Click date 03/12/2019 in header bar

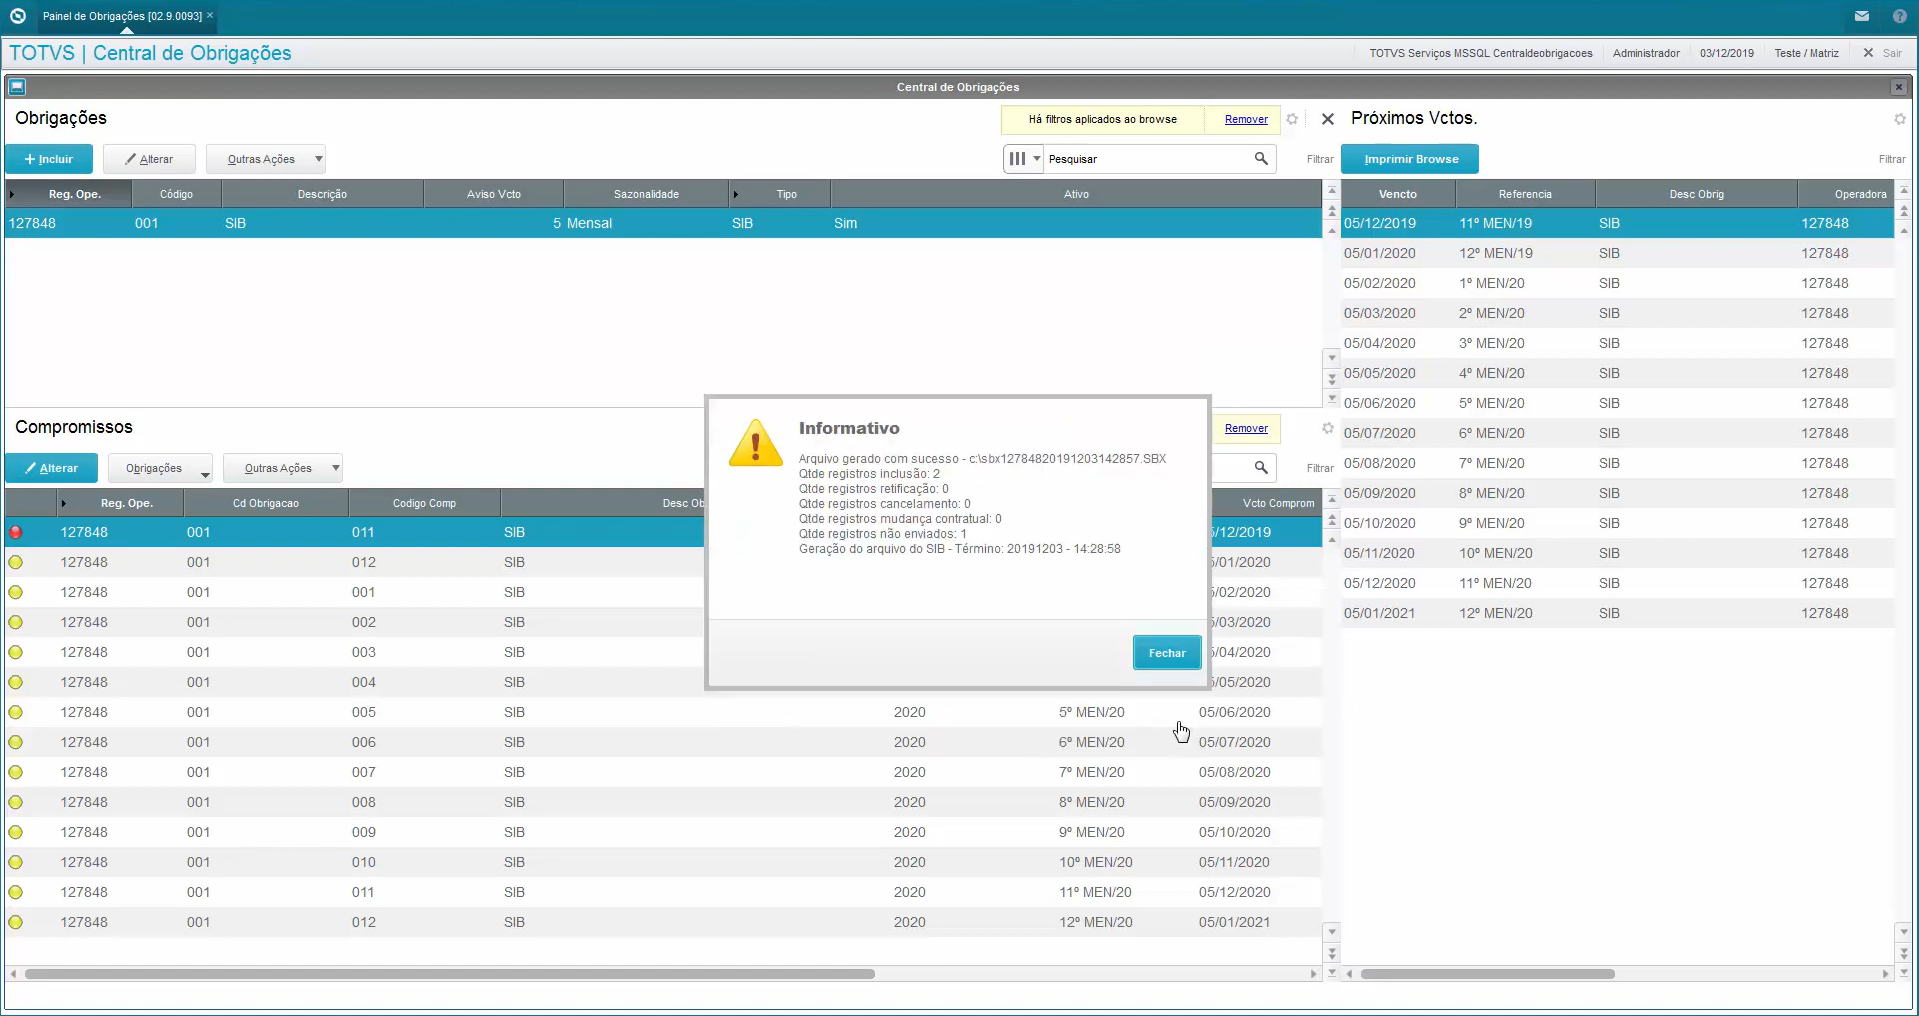pos(1726,53)
